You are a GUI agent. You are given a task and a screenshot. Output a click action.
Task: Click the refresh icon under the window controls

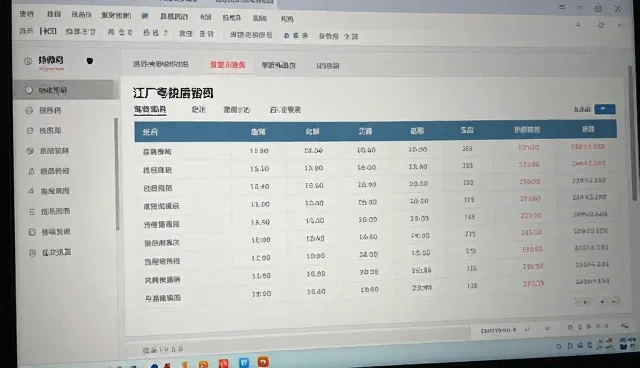point(601,25)
